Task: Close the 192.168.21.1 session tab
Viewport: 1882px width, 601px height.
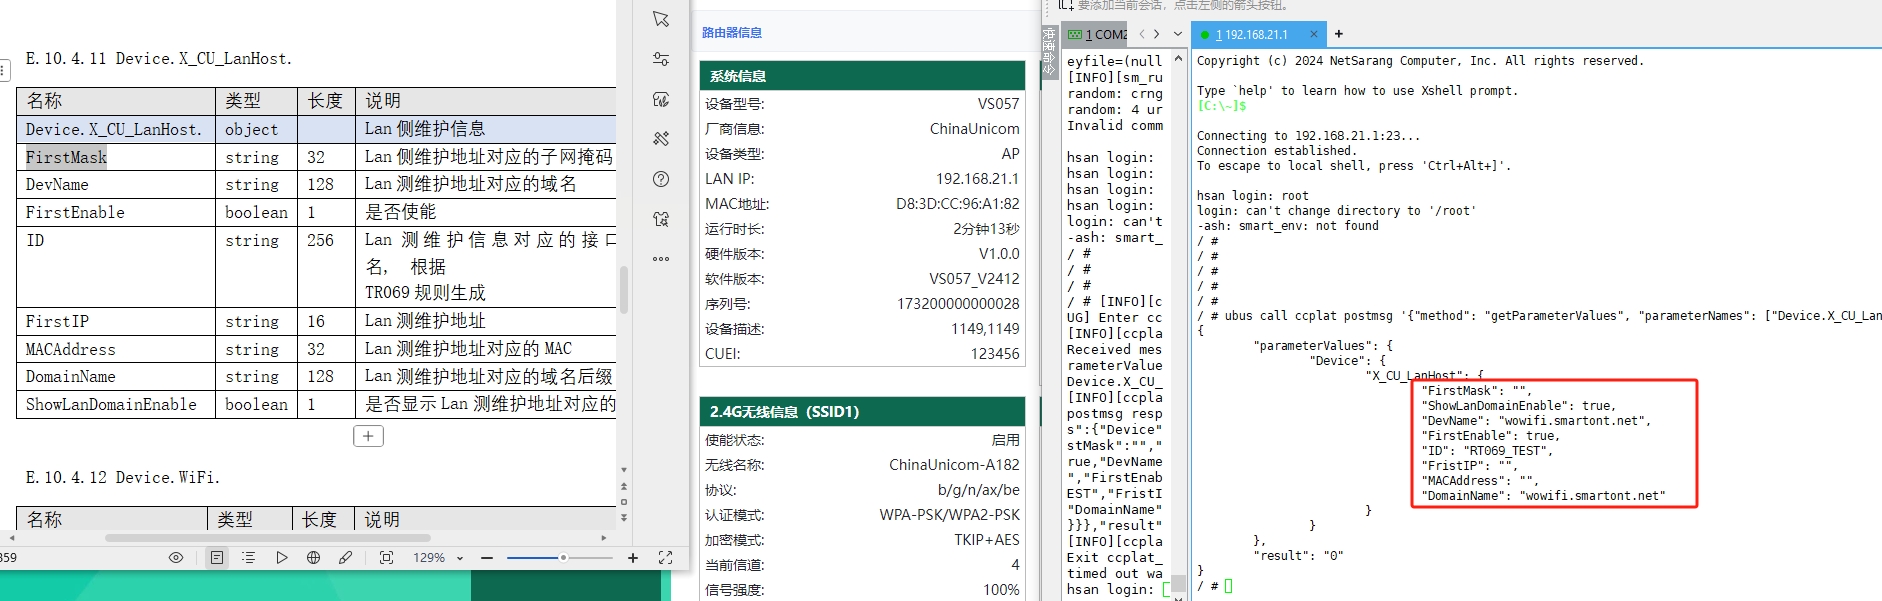Action: tap(1314, 34)
